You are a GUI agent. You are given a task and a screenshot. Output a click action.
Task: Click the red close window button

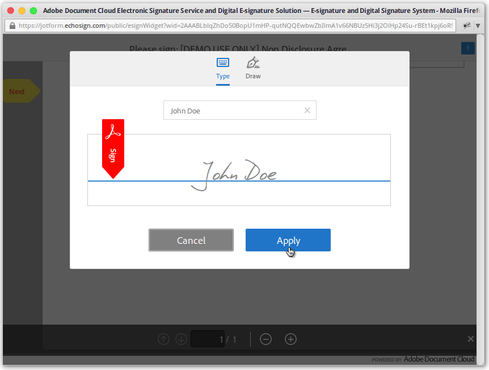10,11
